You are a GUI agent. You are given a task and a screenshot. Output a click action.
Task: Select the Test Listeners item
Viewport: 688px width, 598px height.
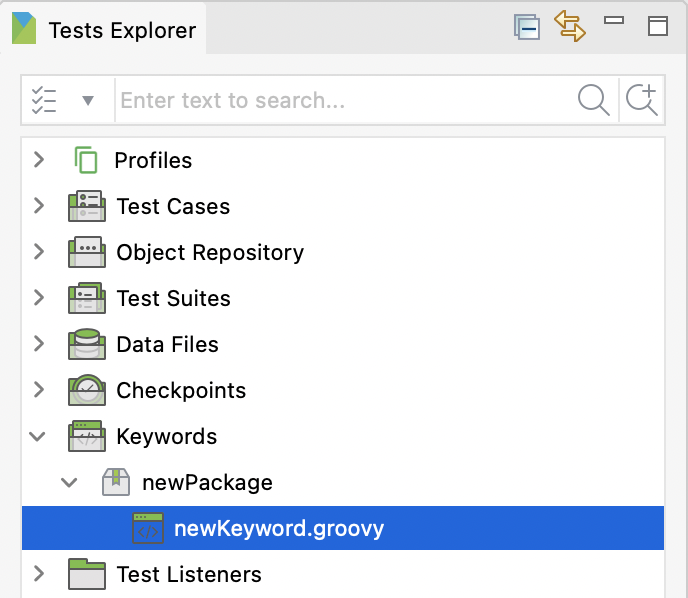point(188,574)
